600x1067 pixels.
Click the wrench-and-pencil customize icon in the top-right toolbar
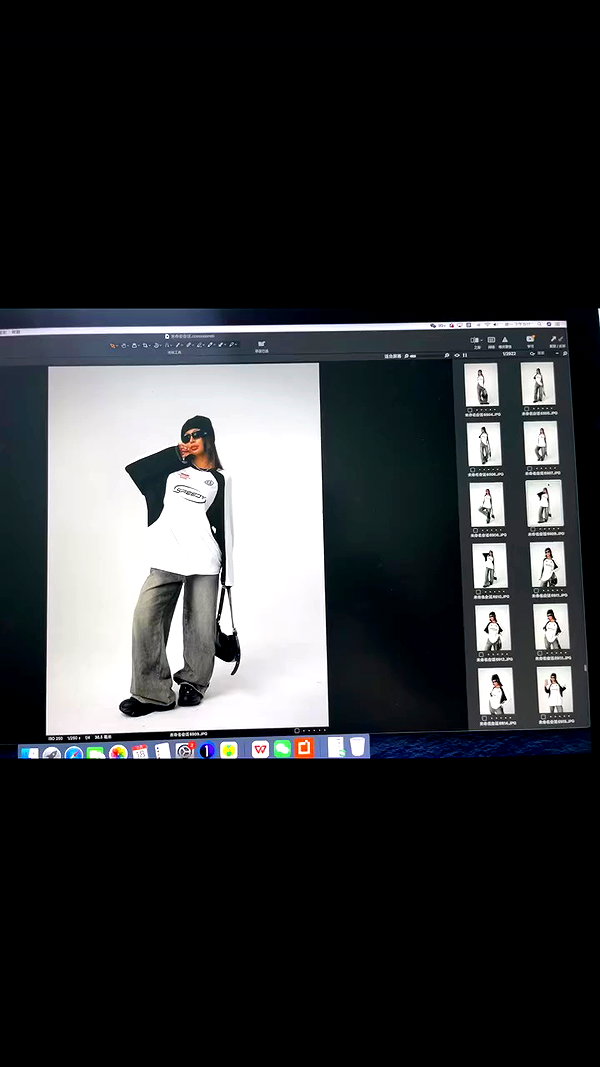click(x=556, y=339)
